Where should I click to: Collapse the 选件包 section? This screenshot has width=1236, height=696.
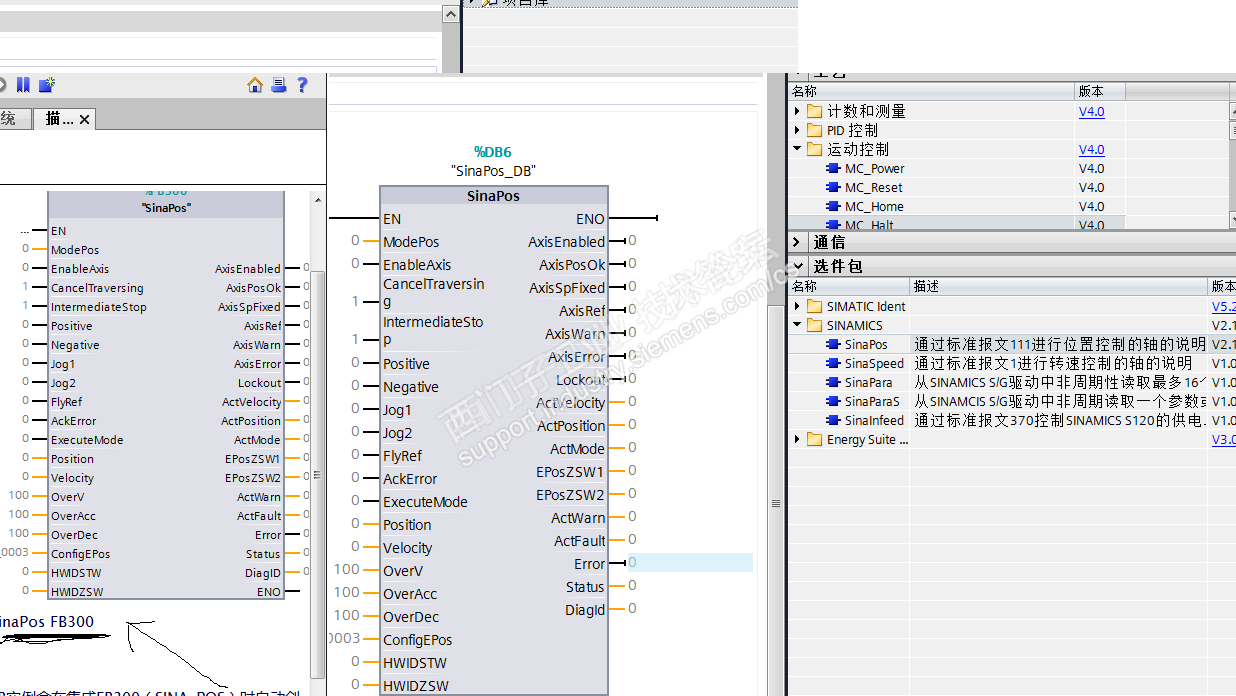pyautogui.click(x=797, y=267)
